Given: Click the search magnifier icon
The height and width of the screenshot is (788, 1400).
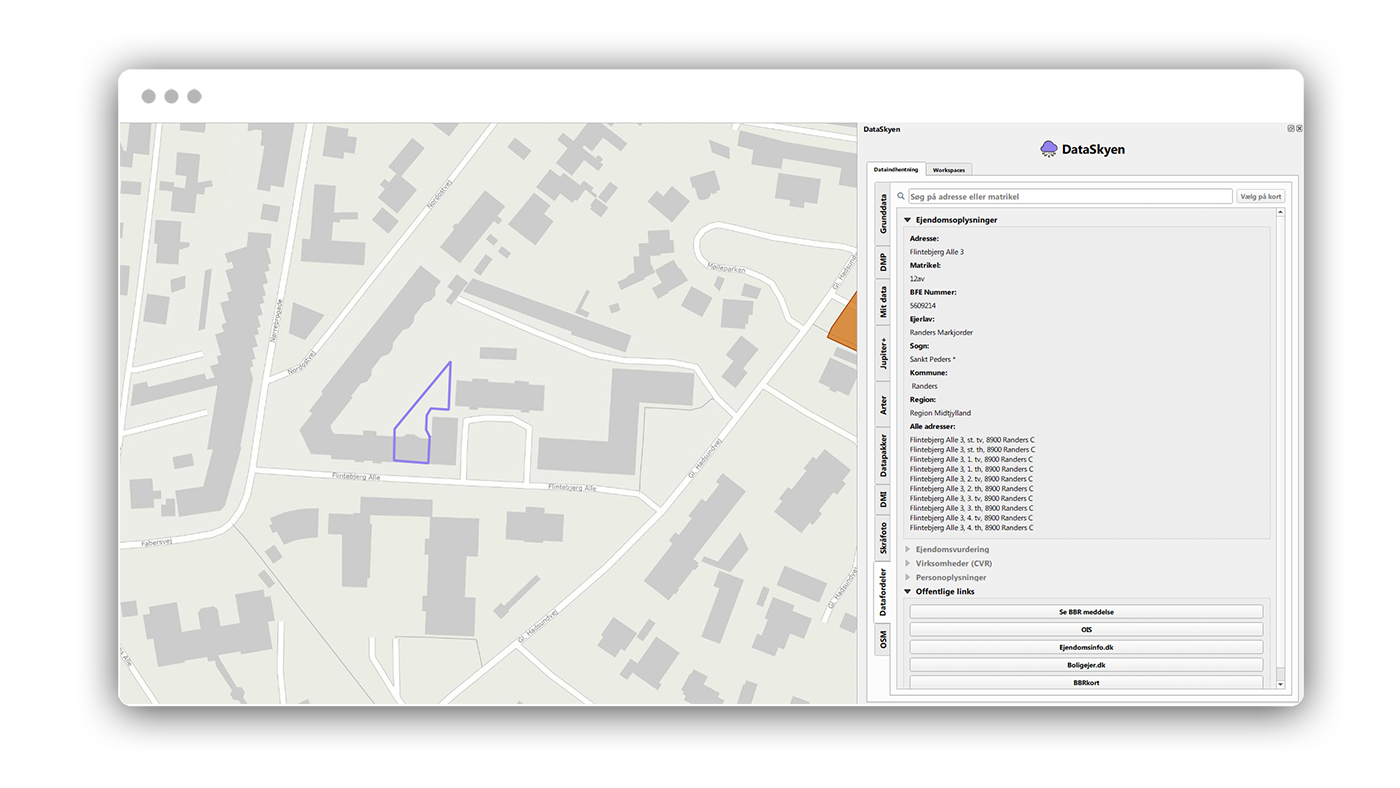Looking at the screenshot, I should tap(901, 197).
